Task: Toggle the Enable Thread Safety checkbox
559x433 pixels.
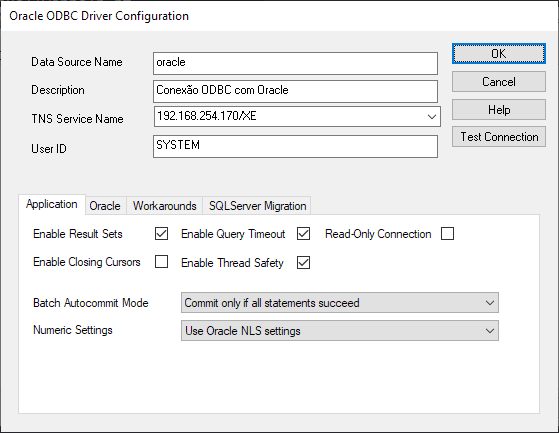Action: click(303, 263)
